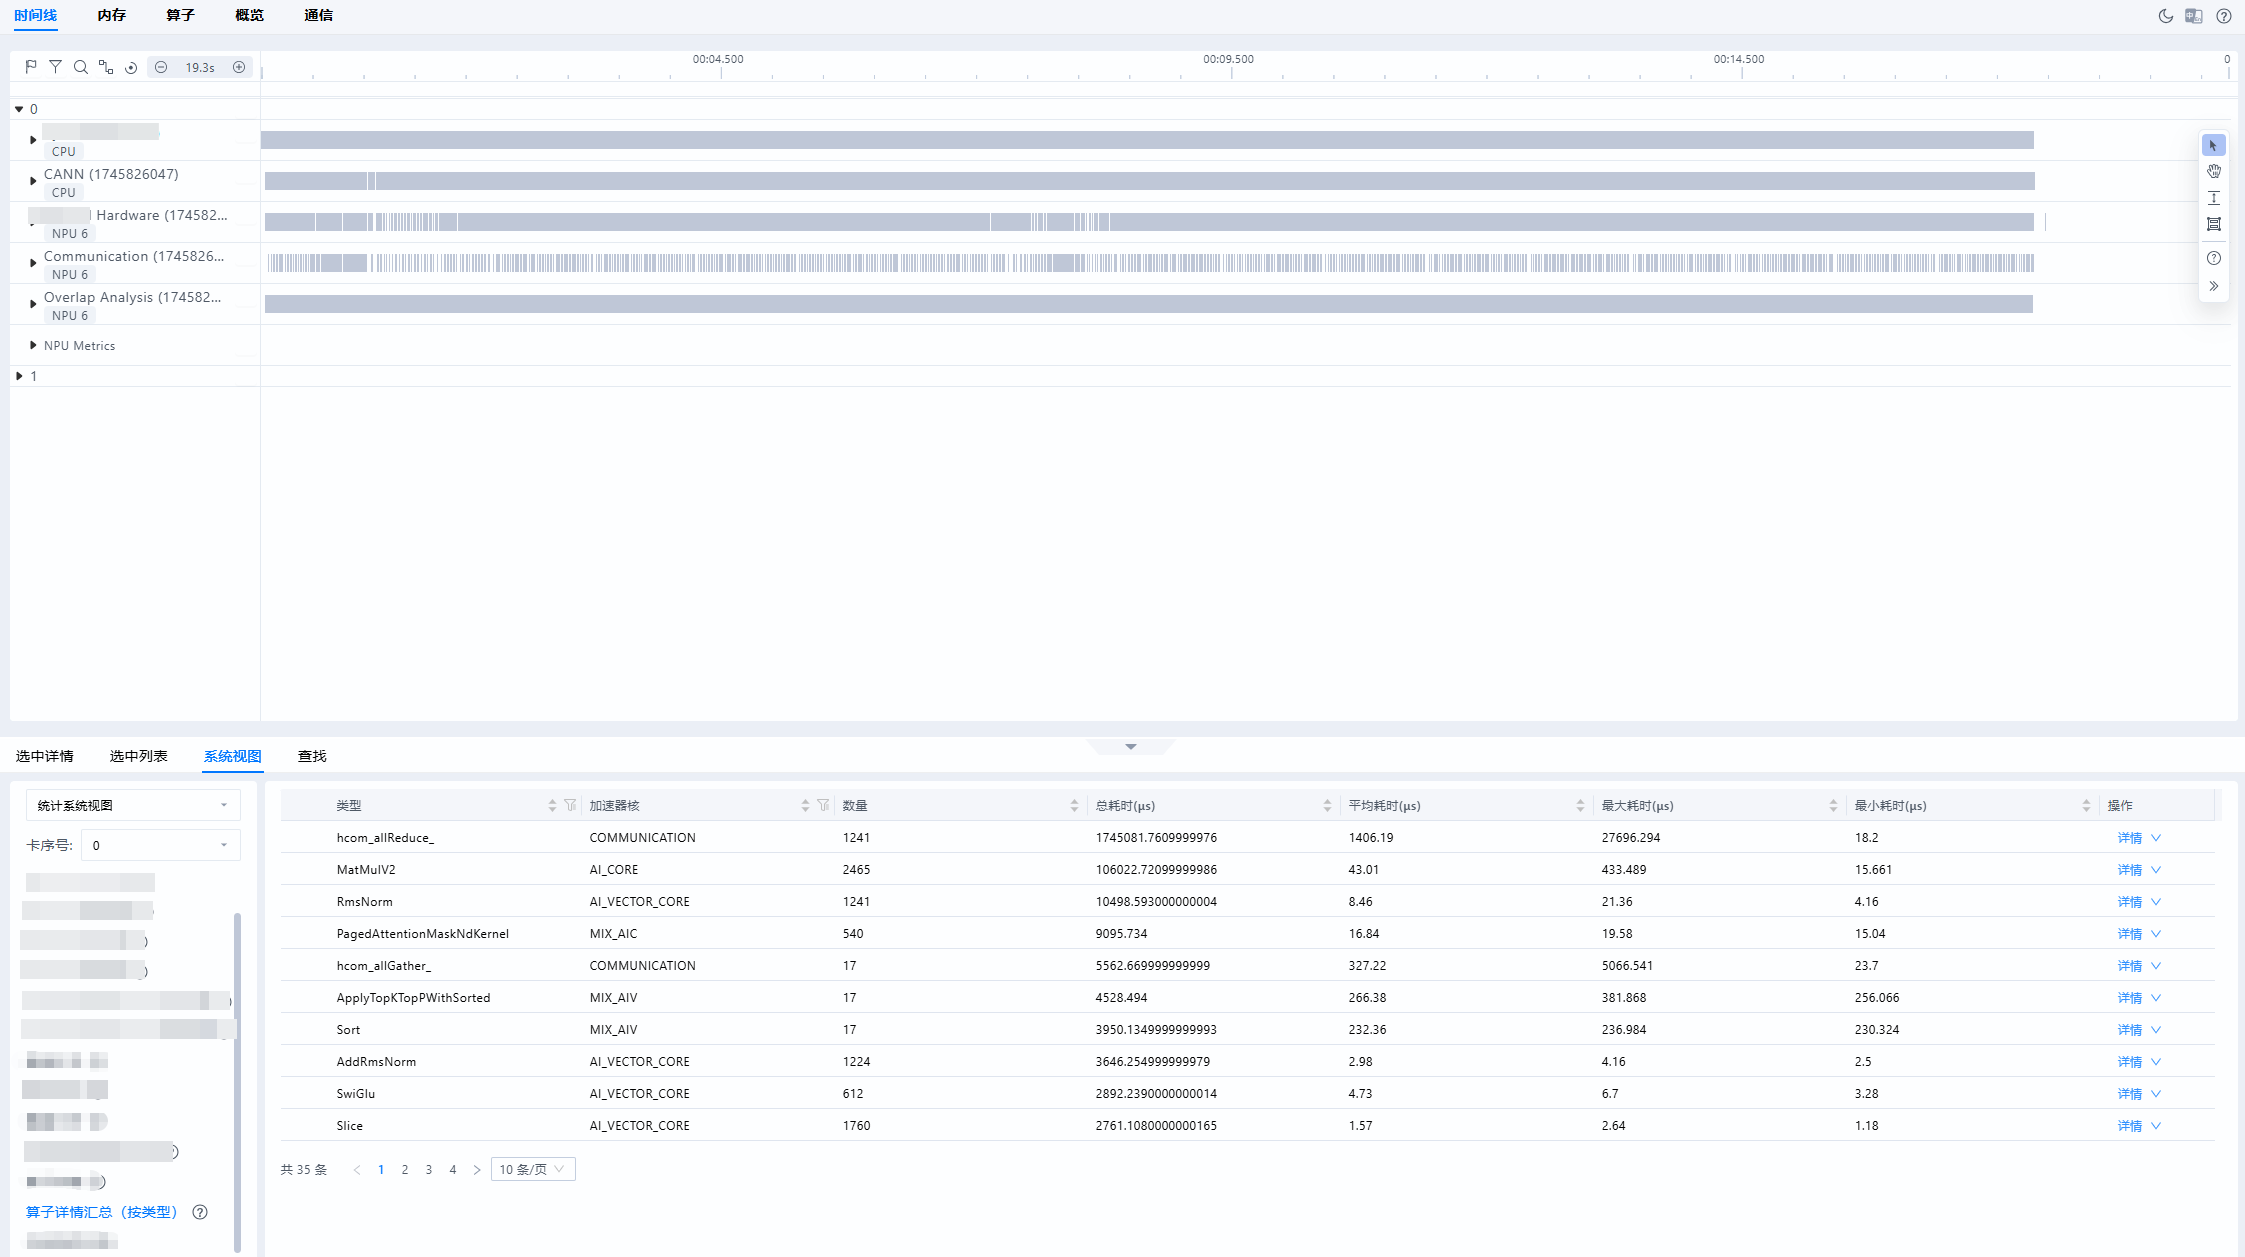
Task: Switch to the 概览 tab
Action: [x=249, y=15]
